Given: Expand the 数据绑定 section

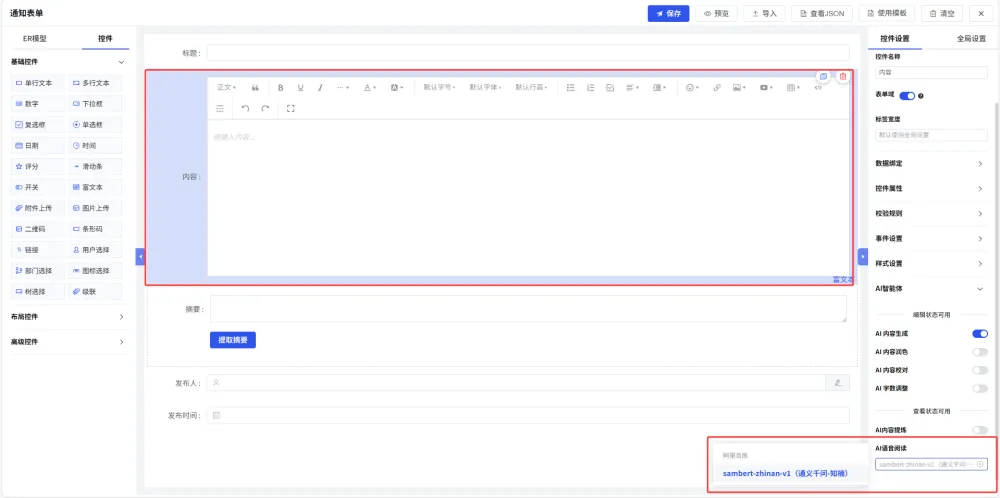Looking at the screenshot, I should click(930, 164).
